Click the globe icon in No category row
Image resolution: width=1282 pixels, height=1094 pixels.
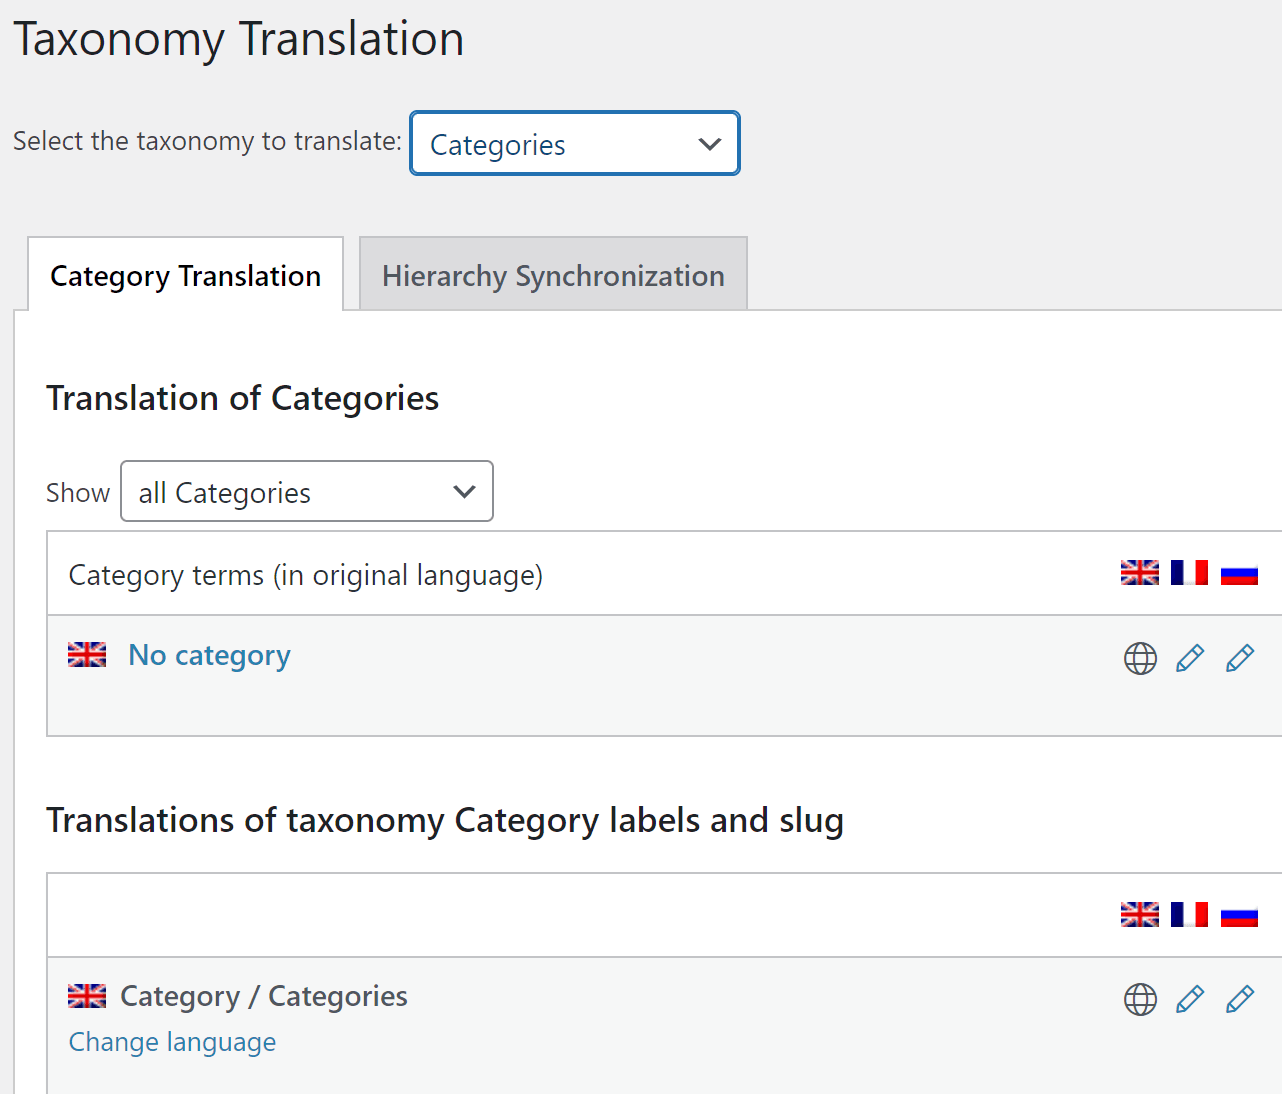pos(1140,658)
